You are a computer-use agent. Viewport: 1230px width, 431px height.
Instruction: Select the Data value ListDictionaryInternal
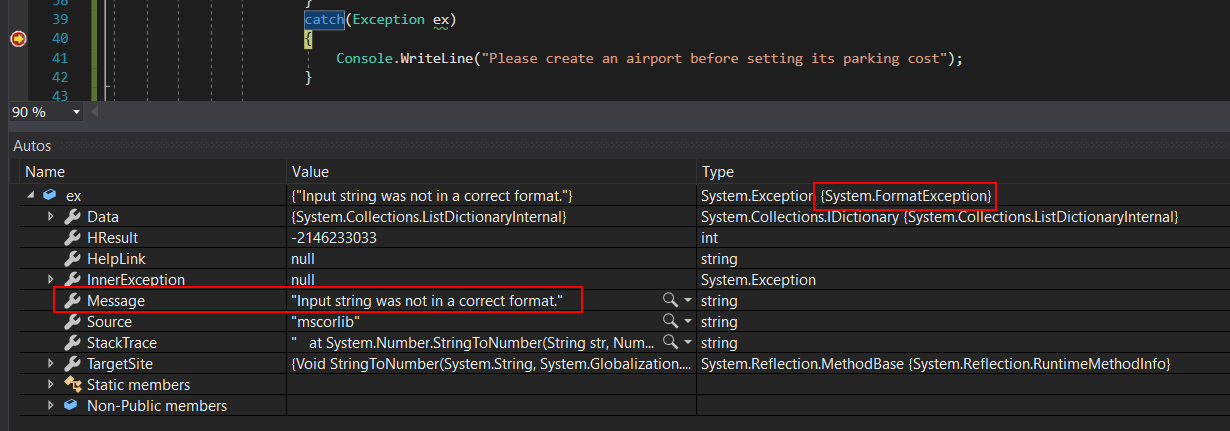point(429,217)
